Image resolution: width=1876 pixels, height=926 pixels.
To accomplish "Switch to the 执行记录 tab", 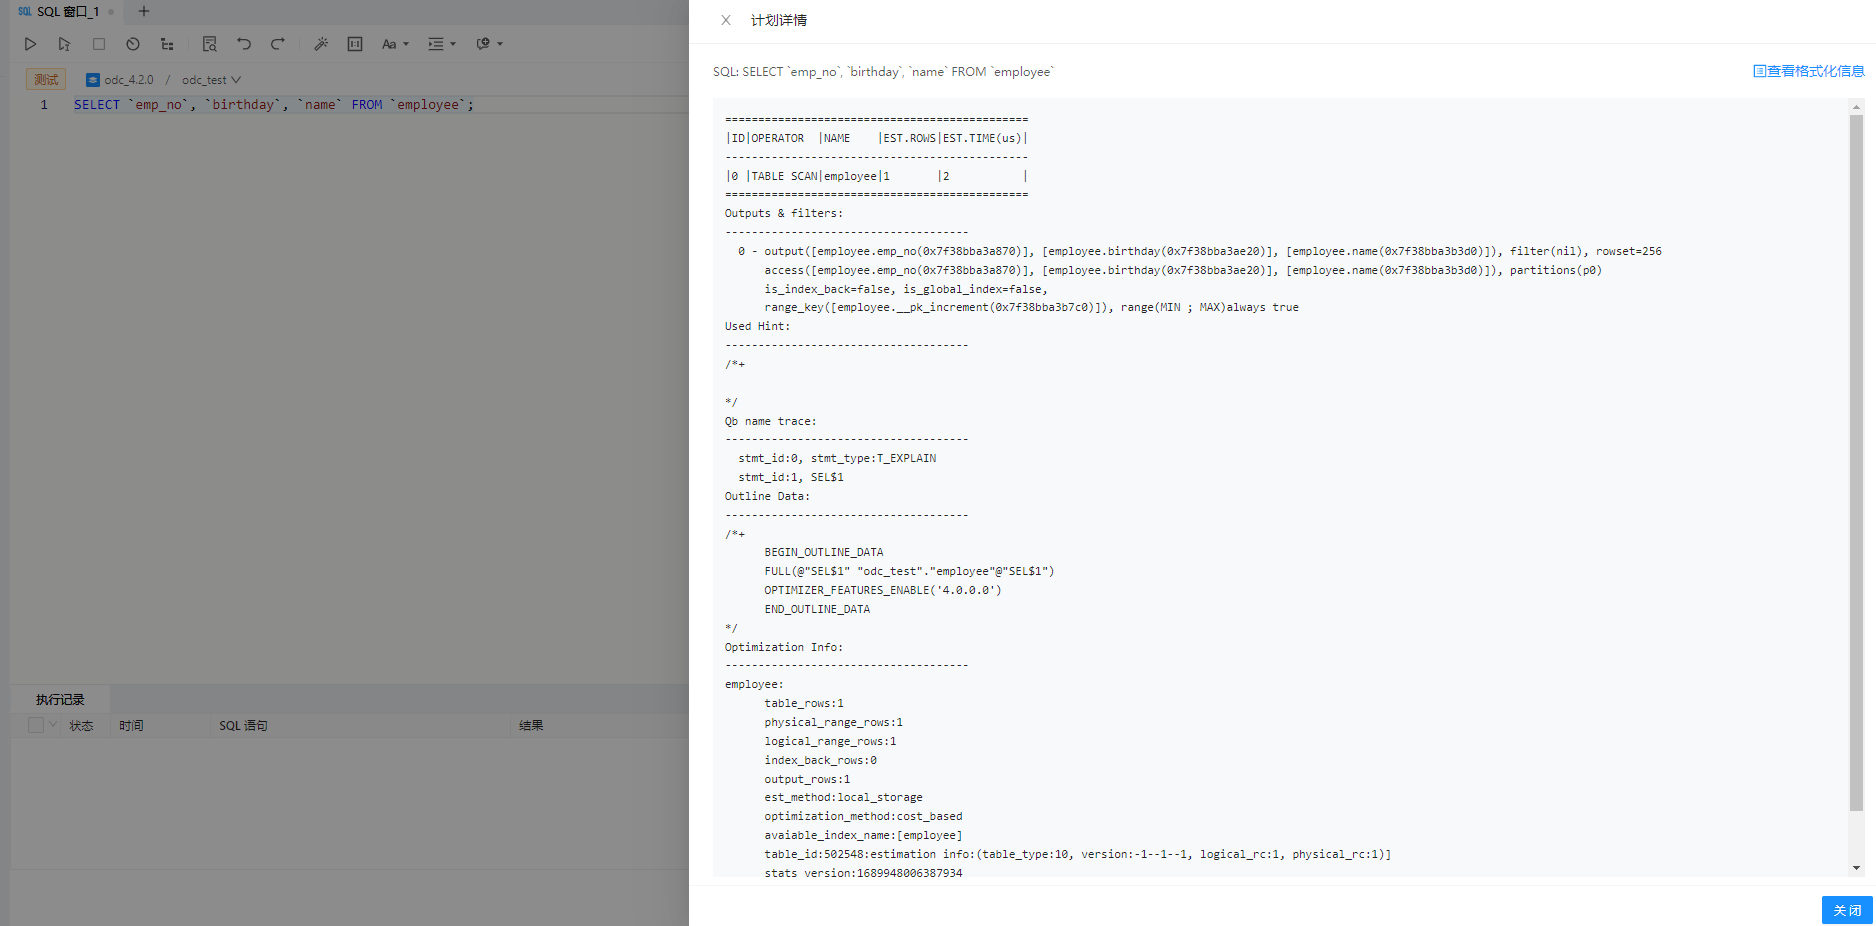I will click(60, 699).
